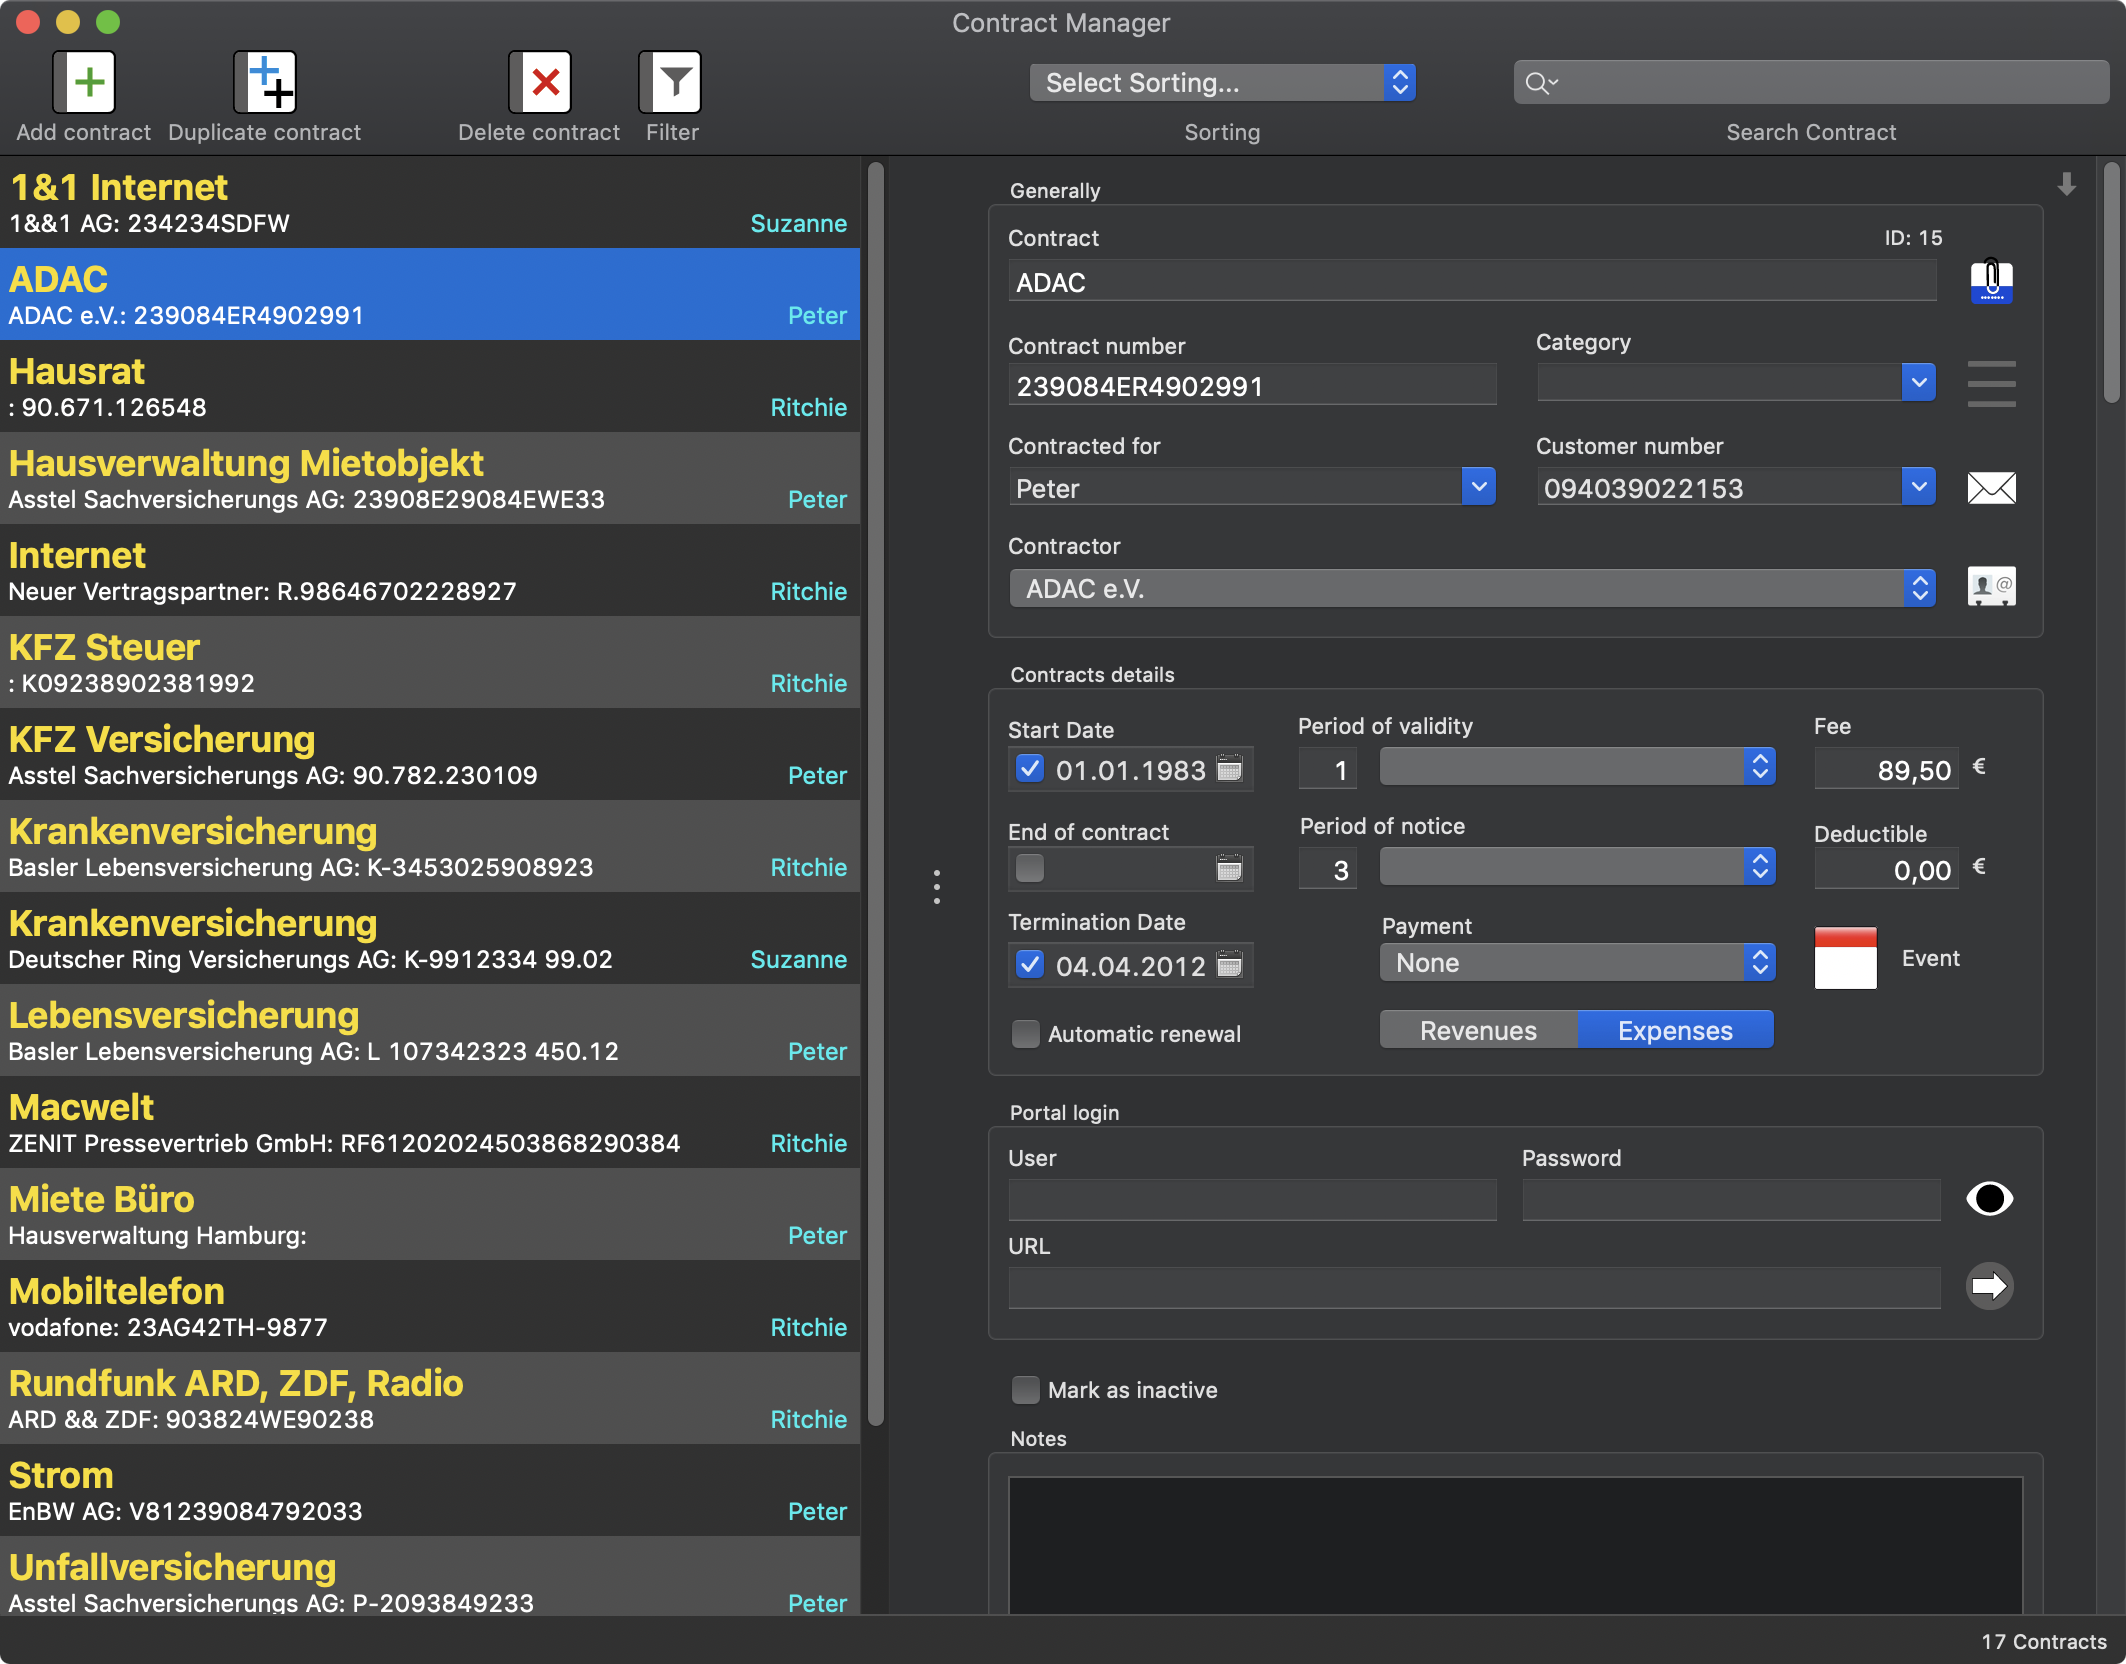Viewport: 2126px width, 1664px height.
Task: Select Hausverwaltung Mietobjekt contract
Action: point(430,479)
